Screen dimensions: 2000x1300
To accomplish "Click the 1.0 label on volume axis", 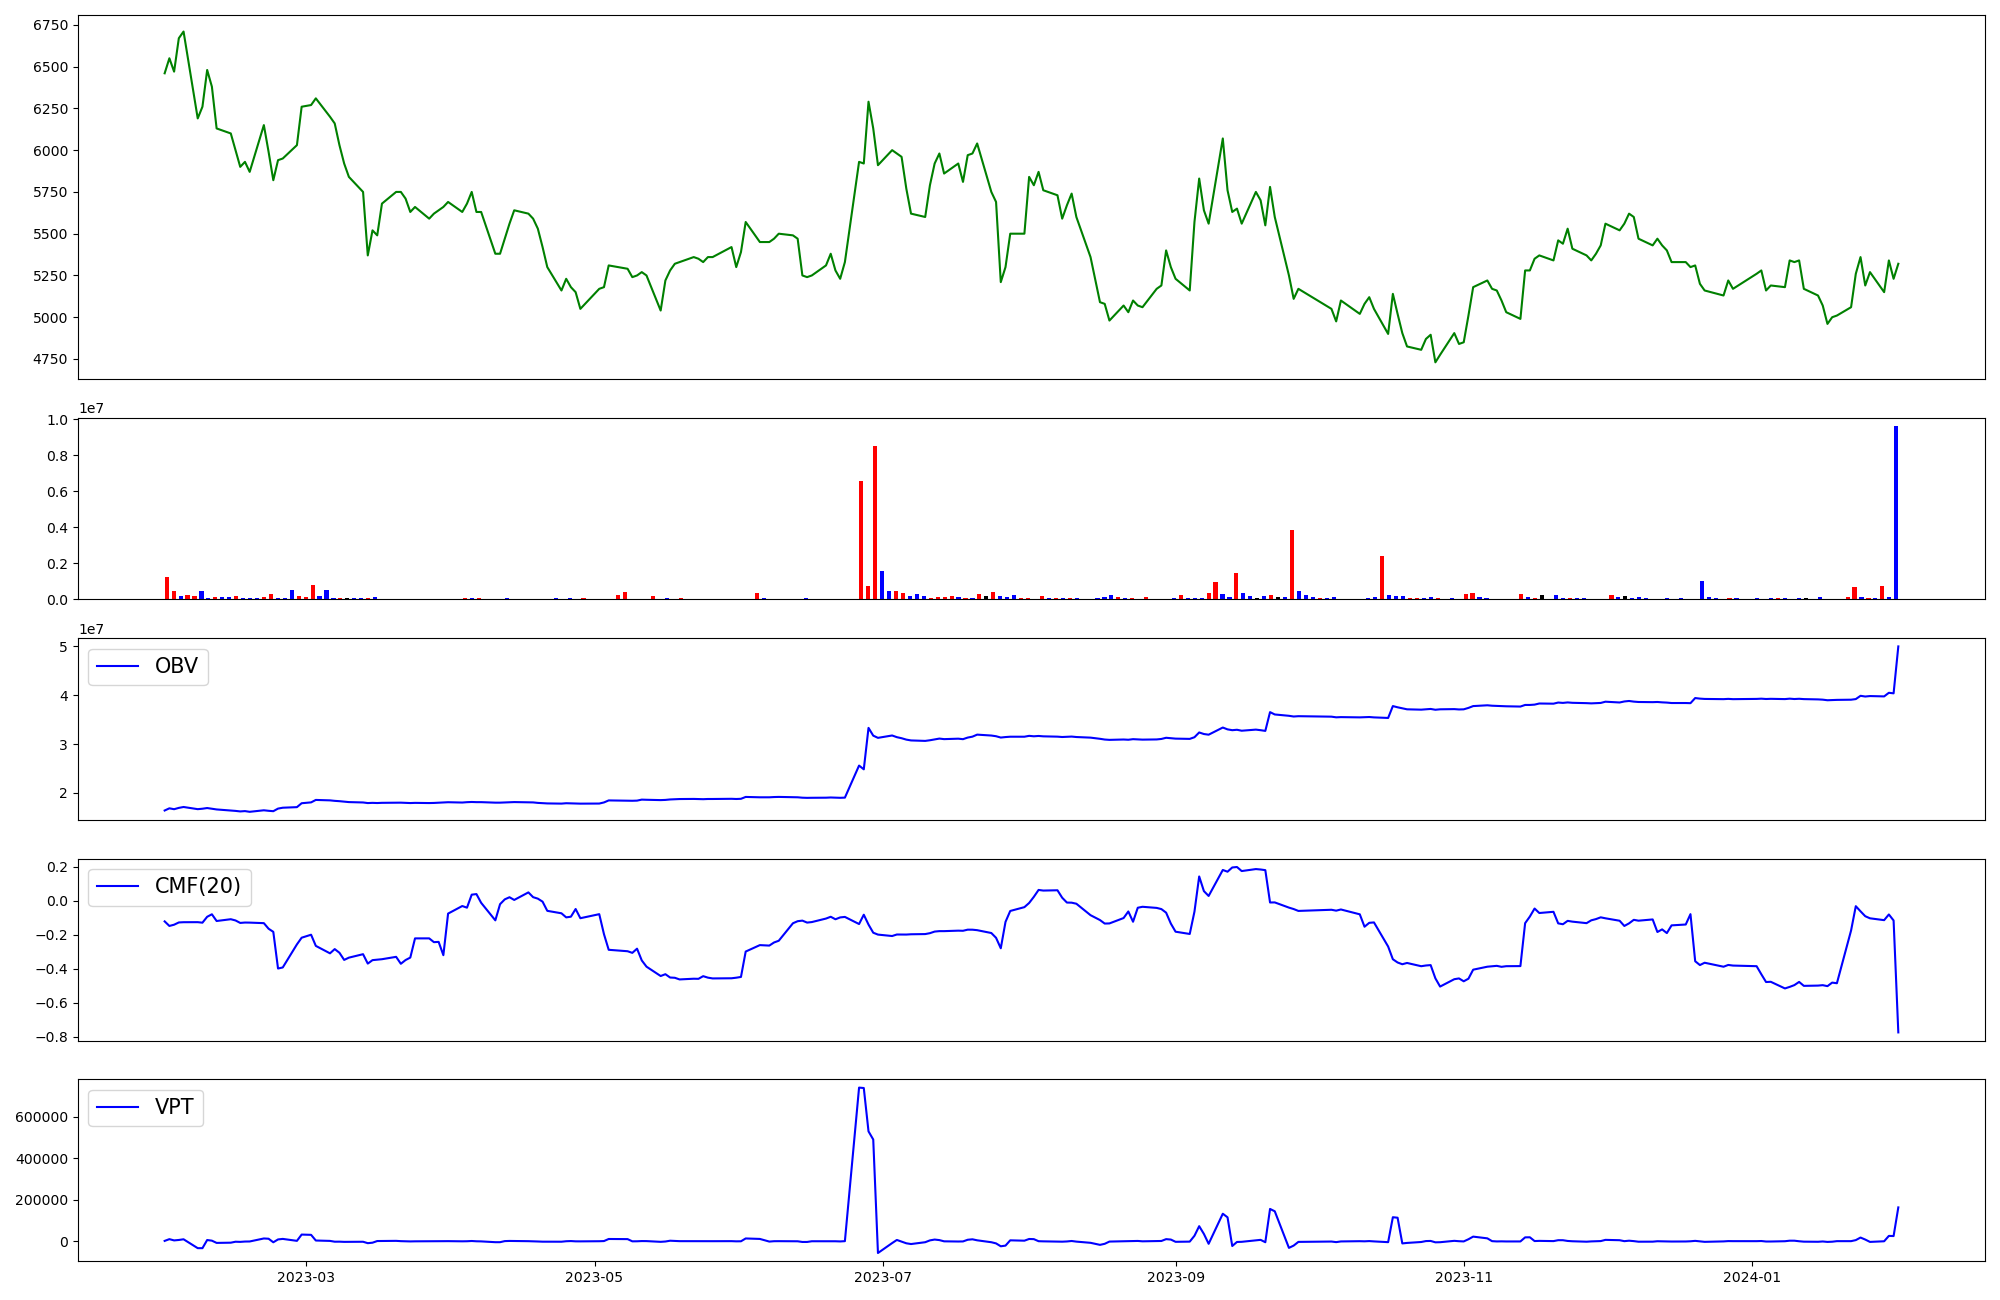I will pos(58,420).
